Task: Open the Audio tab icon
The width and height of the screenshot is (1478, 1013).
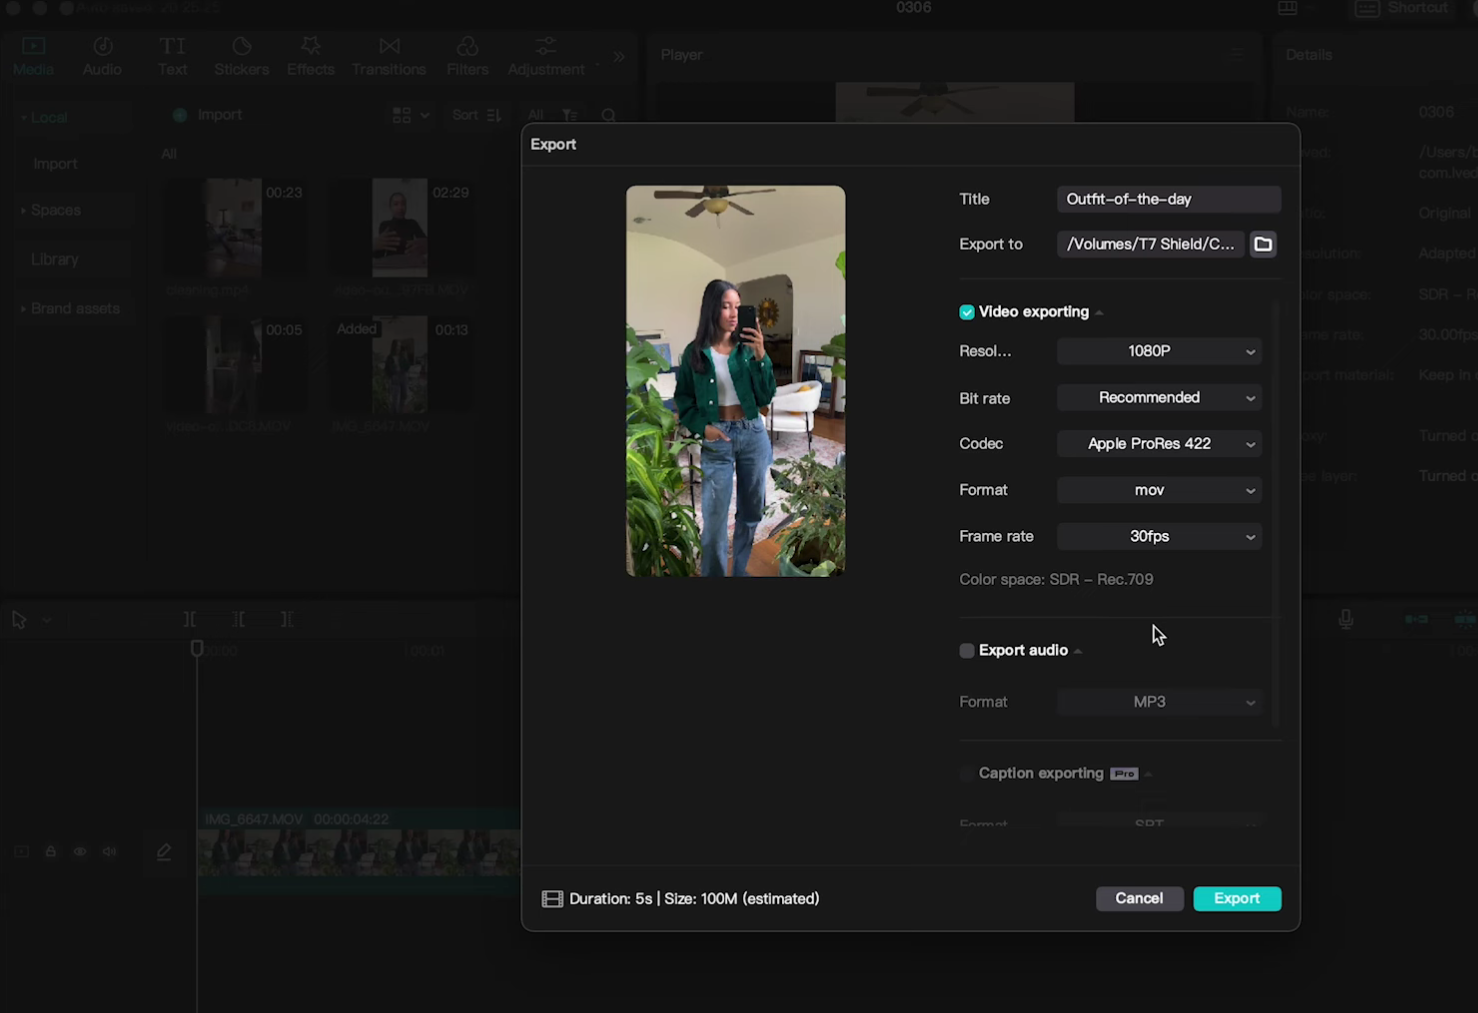Action: point(102,47)
